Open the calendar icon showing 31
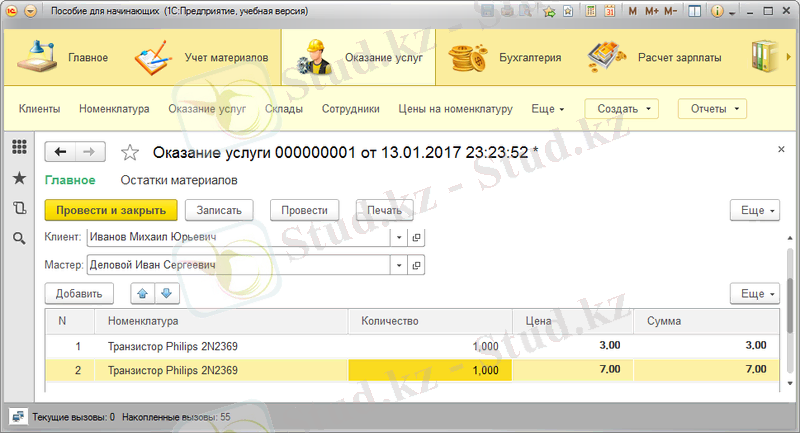This screenshot has height=433, width=800. (x=609, y=11)
